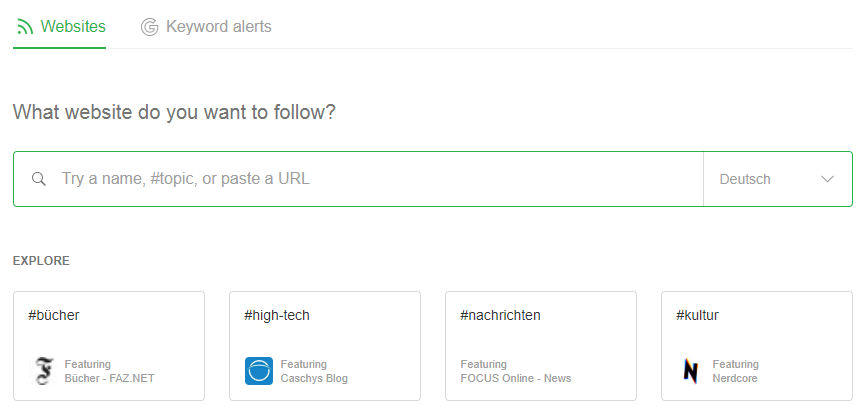Click the magnifying glass search icon
This screenshot has height=415, width=868.
pos(39,179)
